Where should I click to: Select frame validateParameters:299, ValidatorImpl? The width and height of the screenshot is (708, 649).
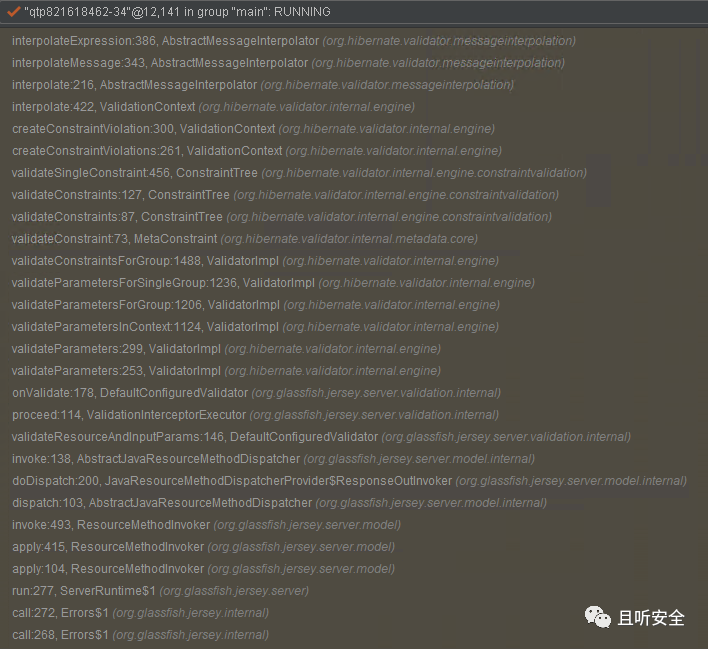click(x=226, y=349)
